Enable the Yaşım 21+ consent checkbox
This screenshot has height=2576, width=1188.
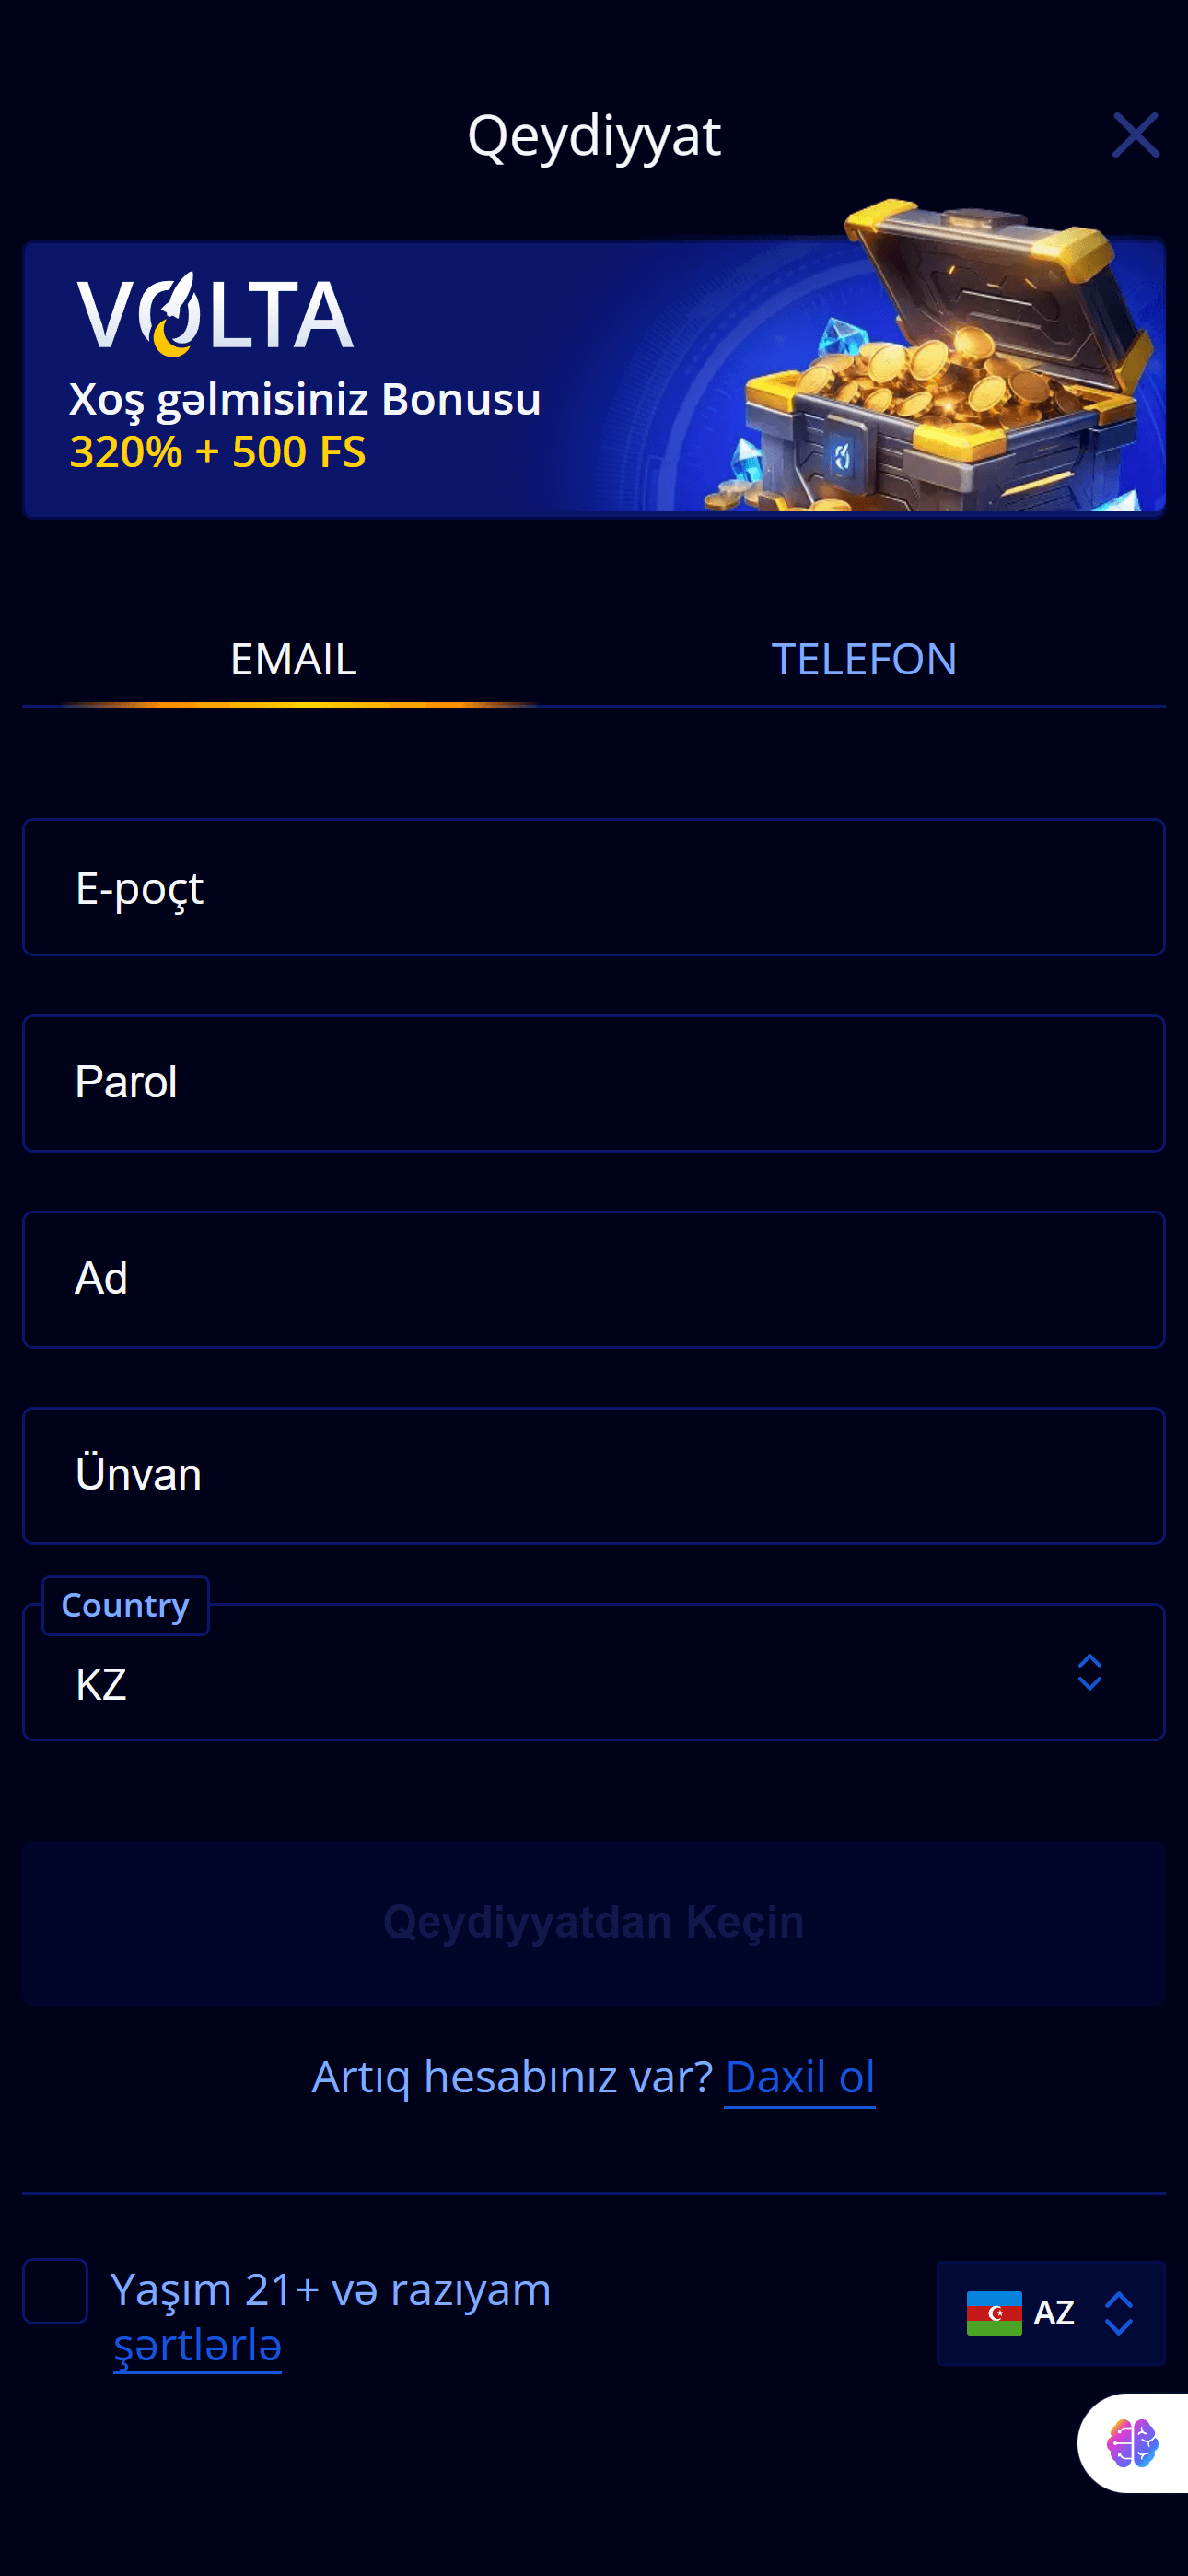(x=55, y=2292)
